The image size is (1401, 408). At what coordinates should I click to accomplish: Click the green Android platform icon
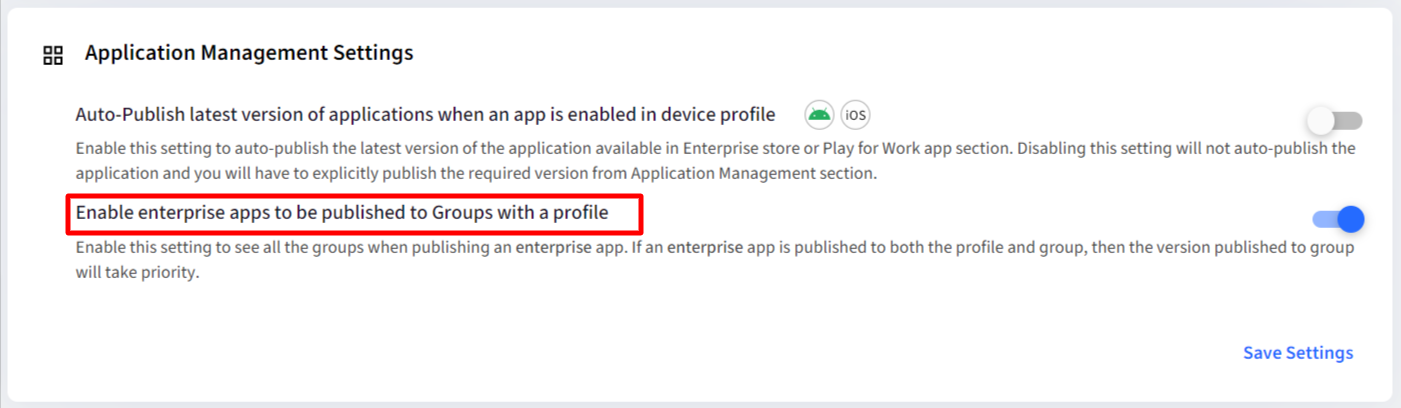pyautogui.click(x=819, y=115)
